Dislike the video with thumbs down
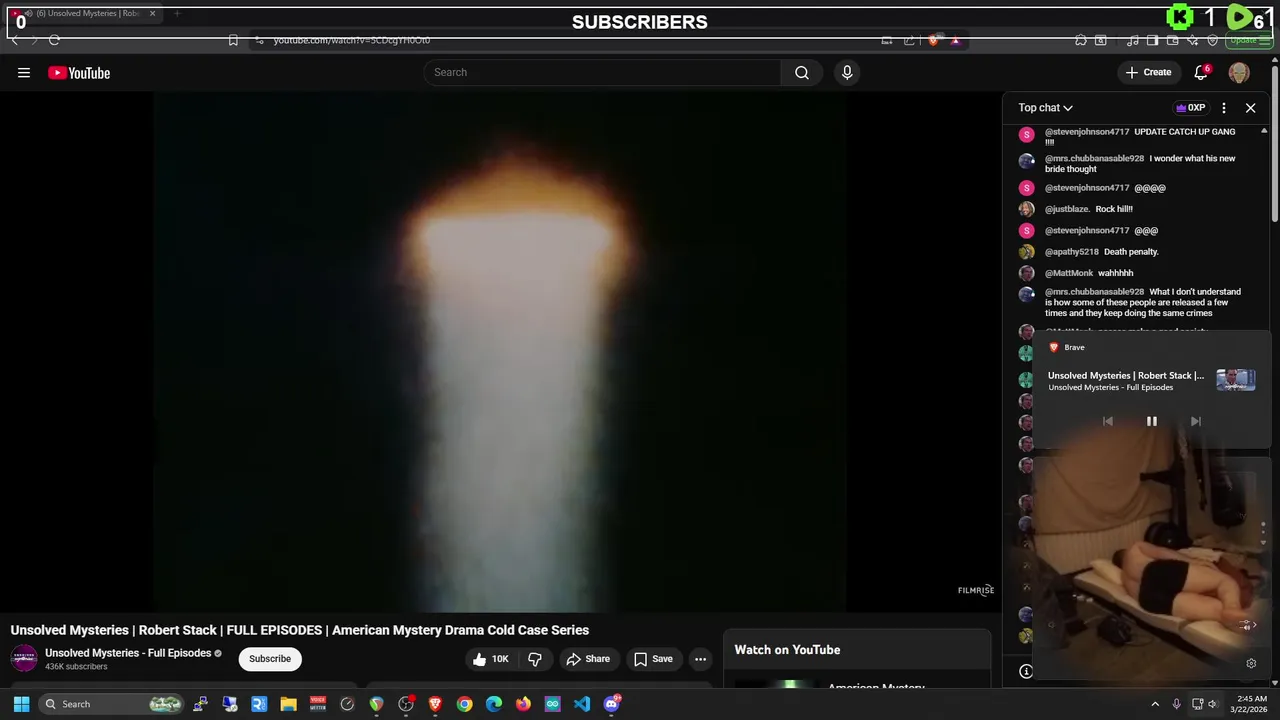The height and width of the screenshot is (720, 1280). coord(535,659)
